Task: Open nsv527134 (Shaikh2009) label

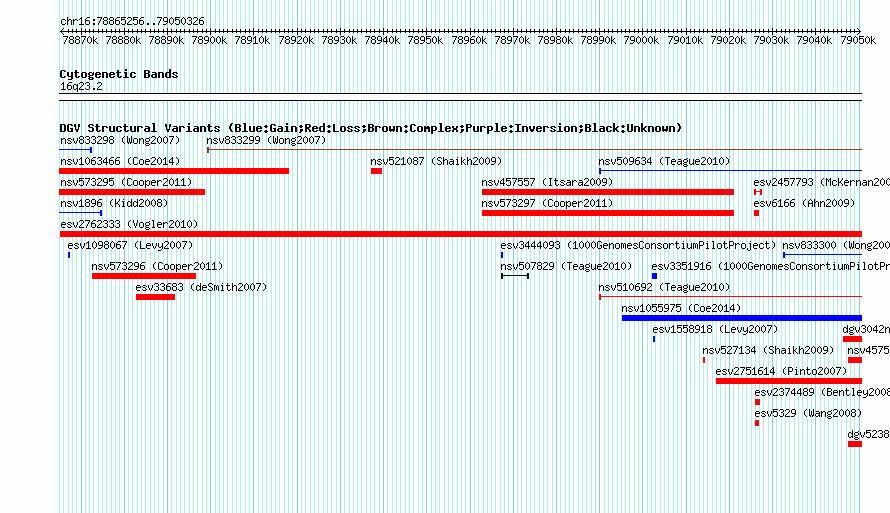Action: (769, 350)
